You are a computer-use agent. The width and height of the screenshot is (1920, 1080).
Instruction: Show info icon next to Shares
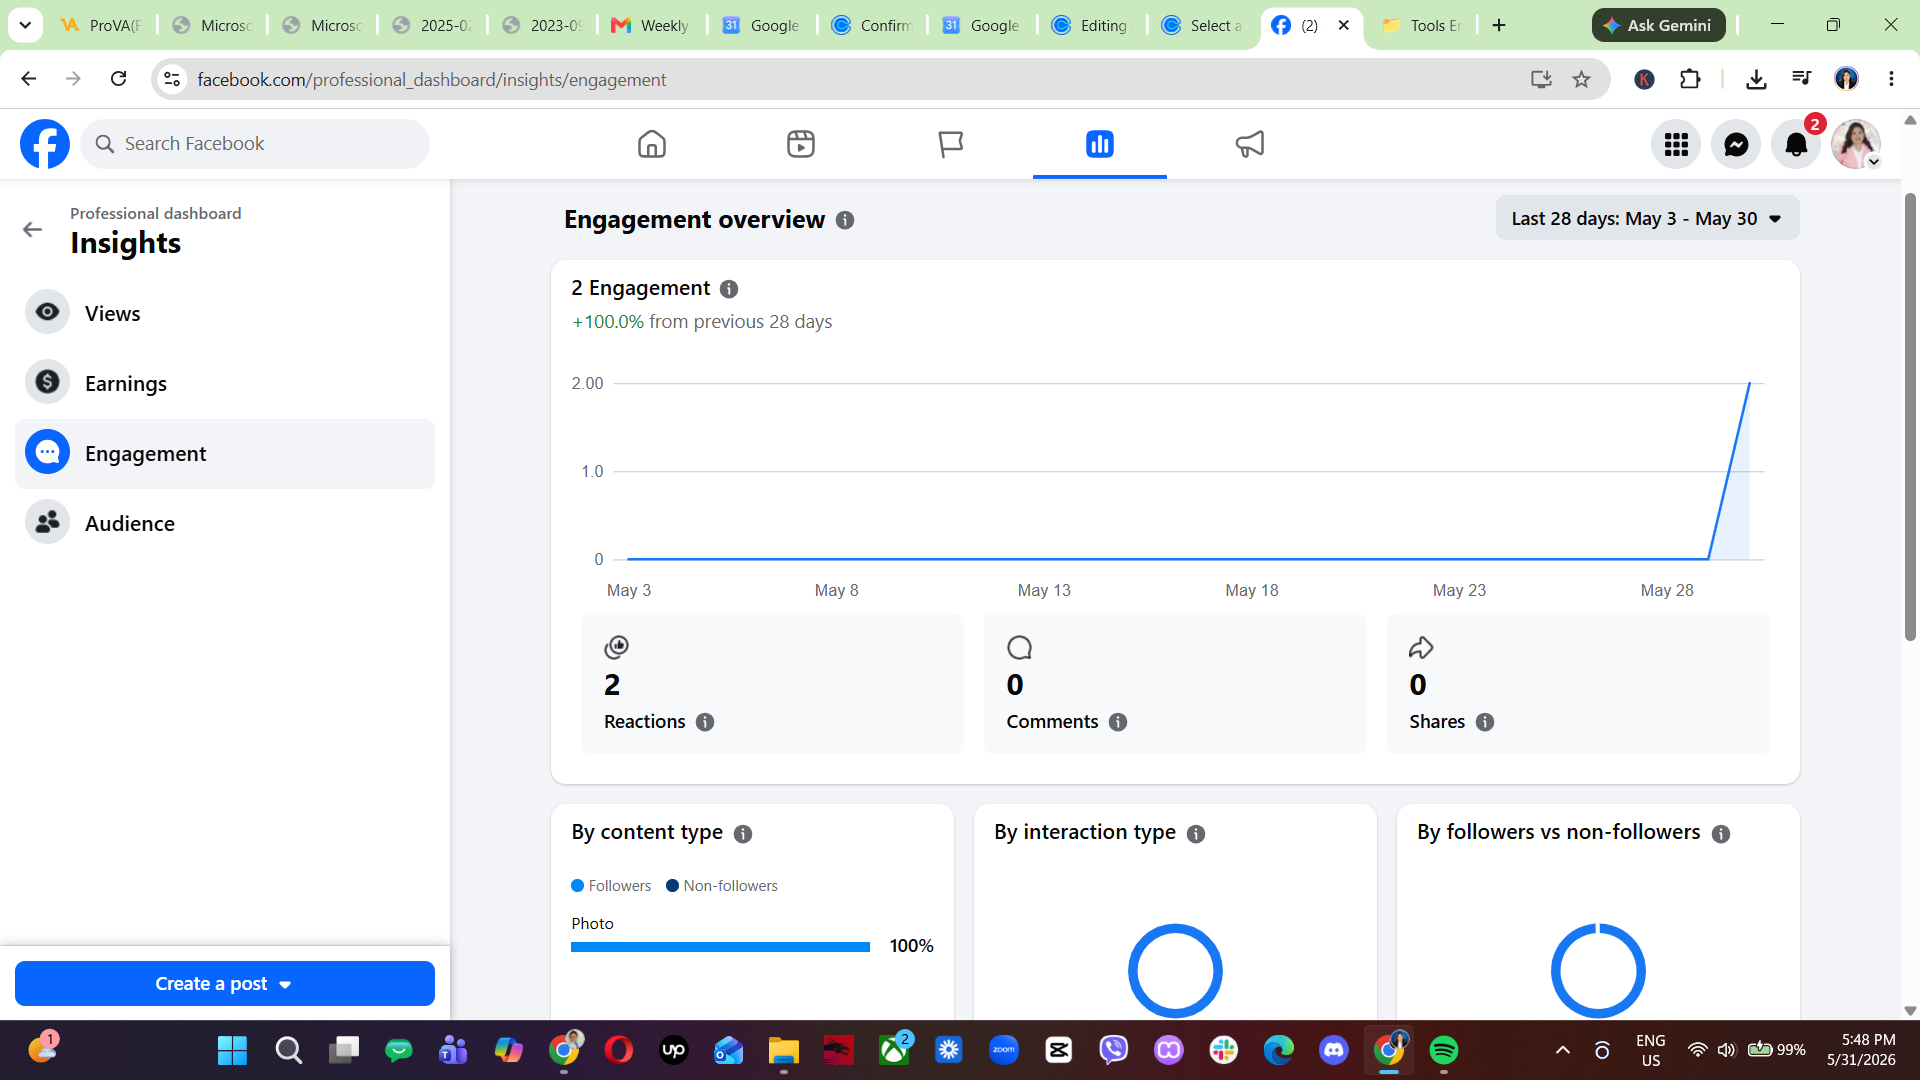1485,722
